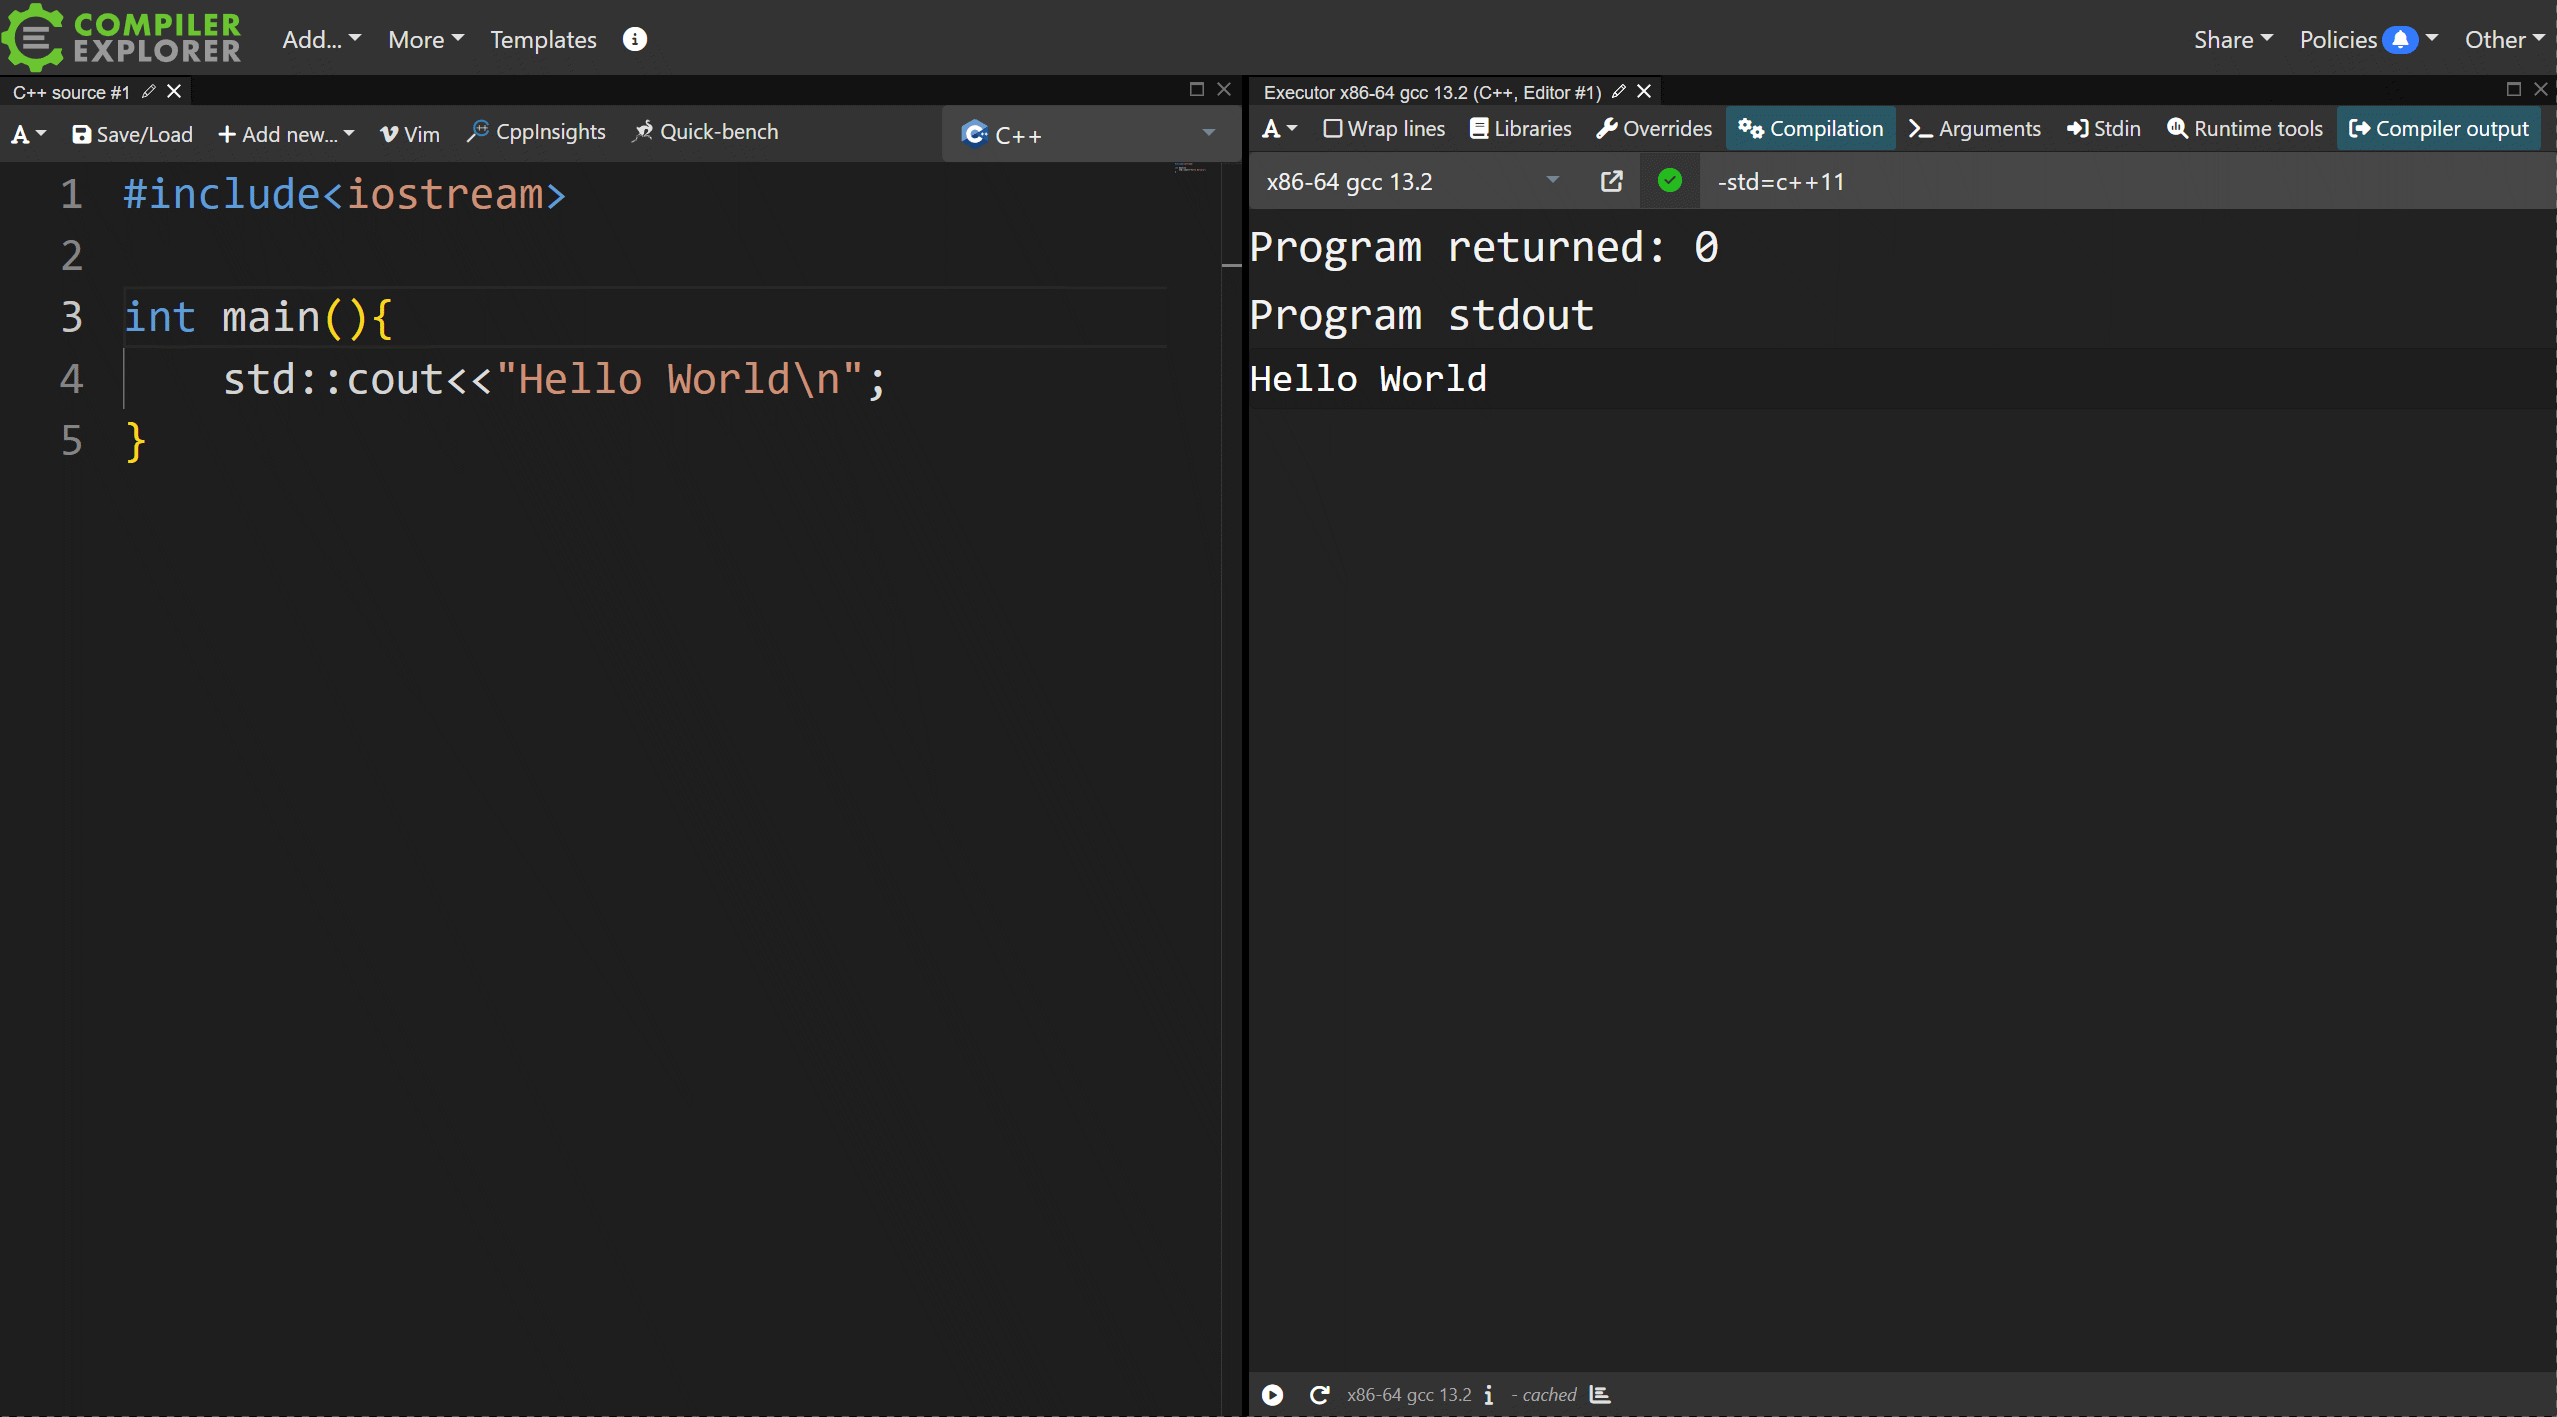Expand the Share menu options

click(x=2233, y=38)
